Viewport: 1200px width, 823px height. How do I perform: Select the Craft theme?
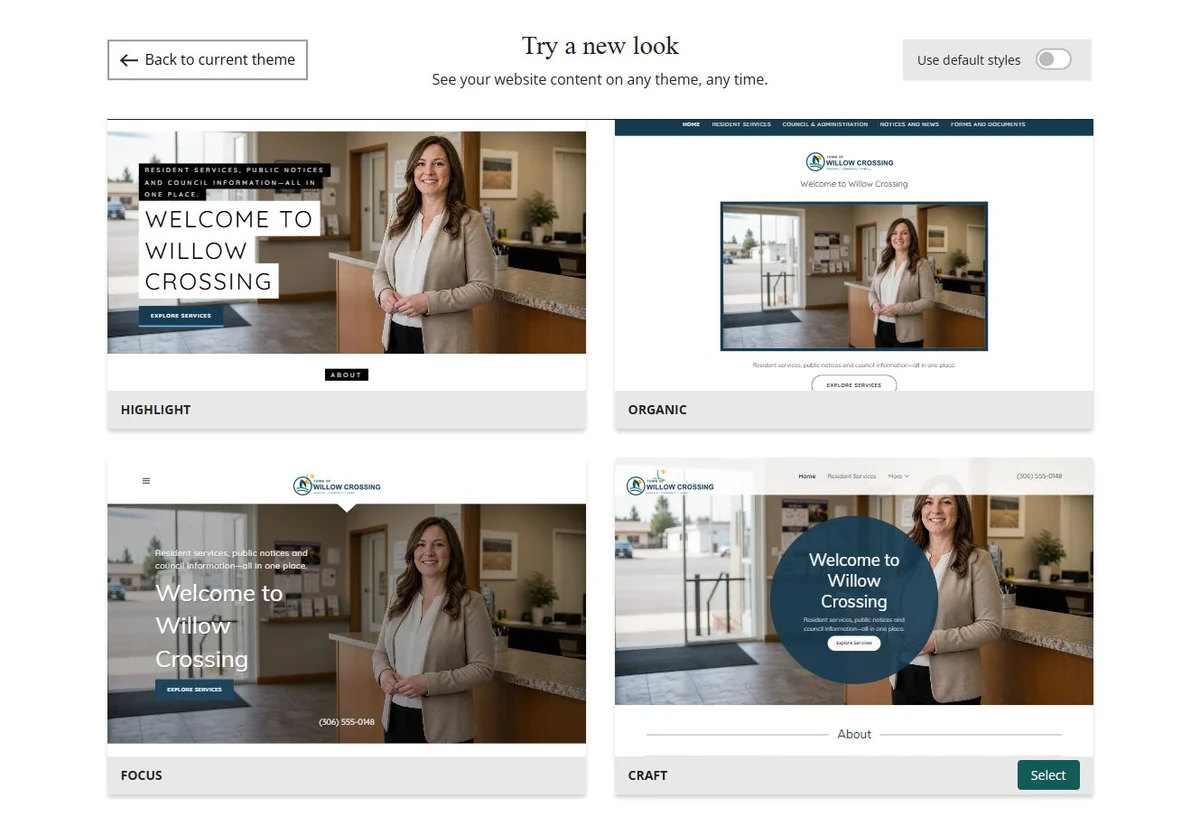[1048, 775]
